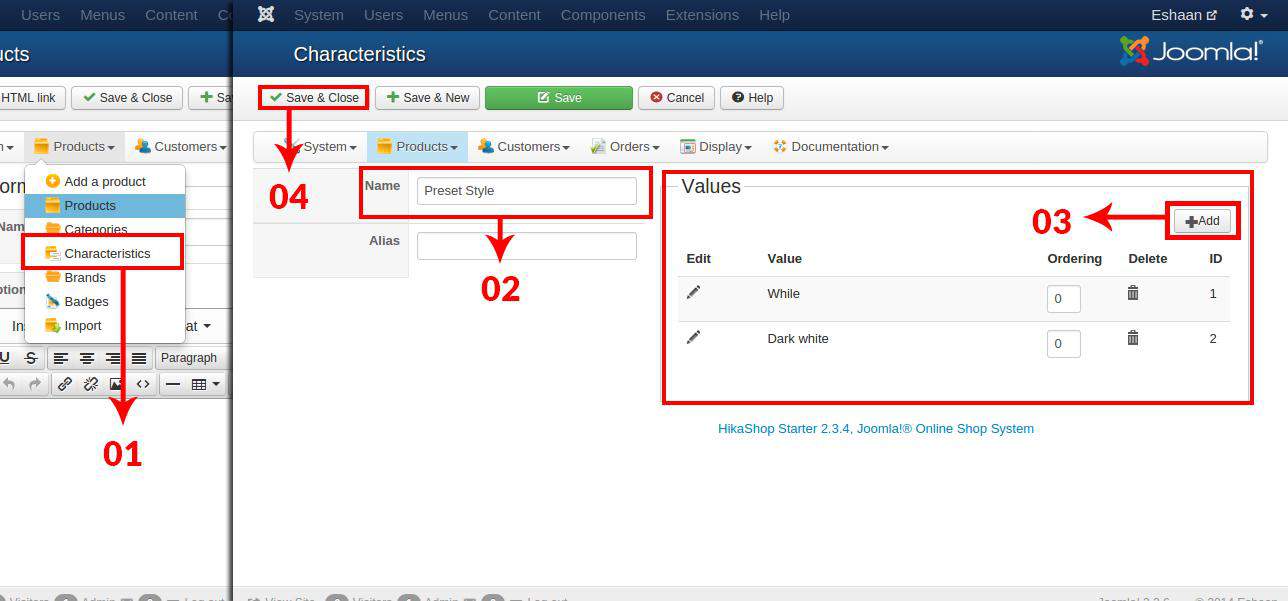Image resolution: width=1288 pixels, height=601 pixels.
Task: Center-align text in the editor
Action: (x=87, y=358)
